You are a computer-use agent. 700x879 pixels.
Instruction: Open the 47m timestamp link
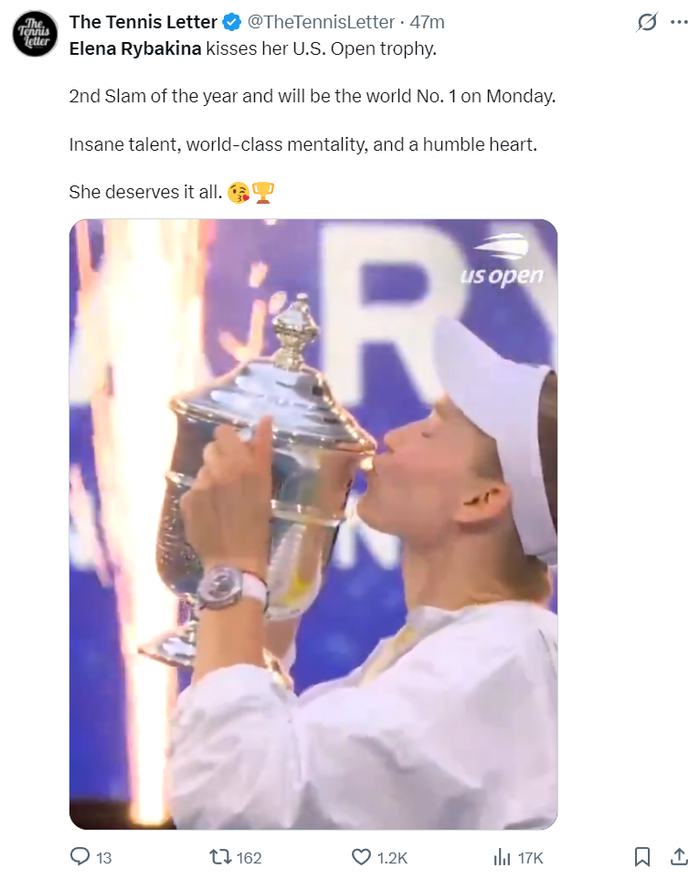click(x=427, y=22)
